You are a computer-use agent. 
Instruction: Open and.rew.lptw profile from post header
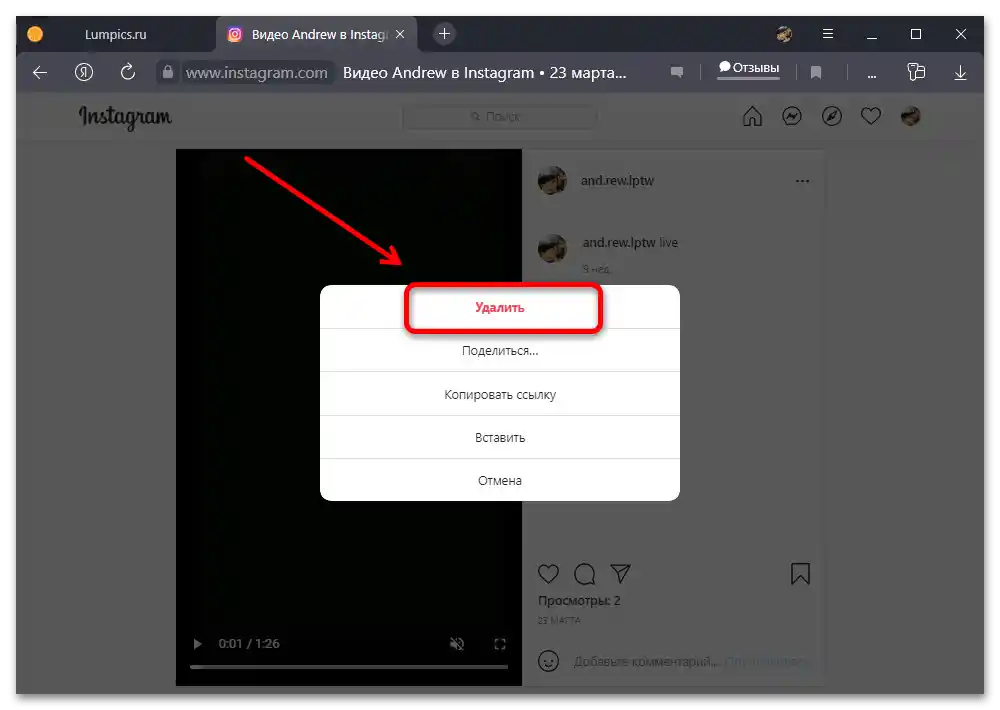617,181
